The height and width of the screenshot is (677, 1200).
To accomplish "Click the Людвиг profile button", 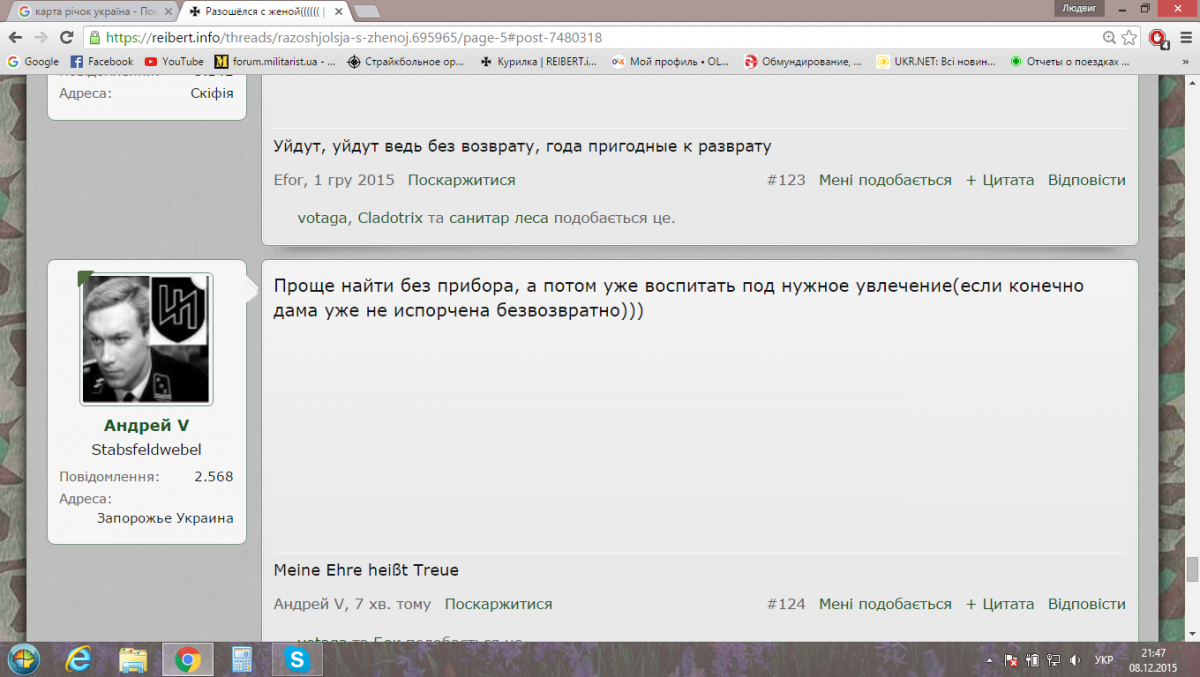I will (x=1079, y=8).
